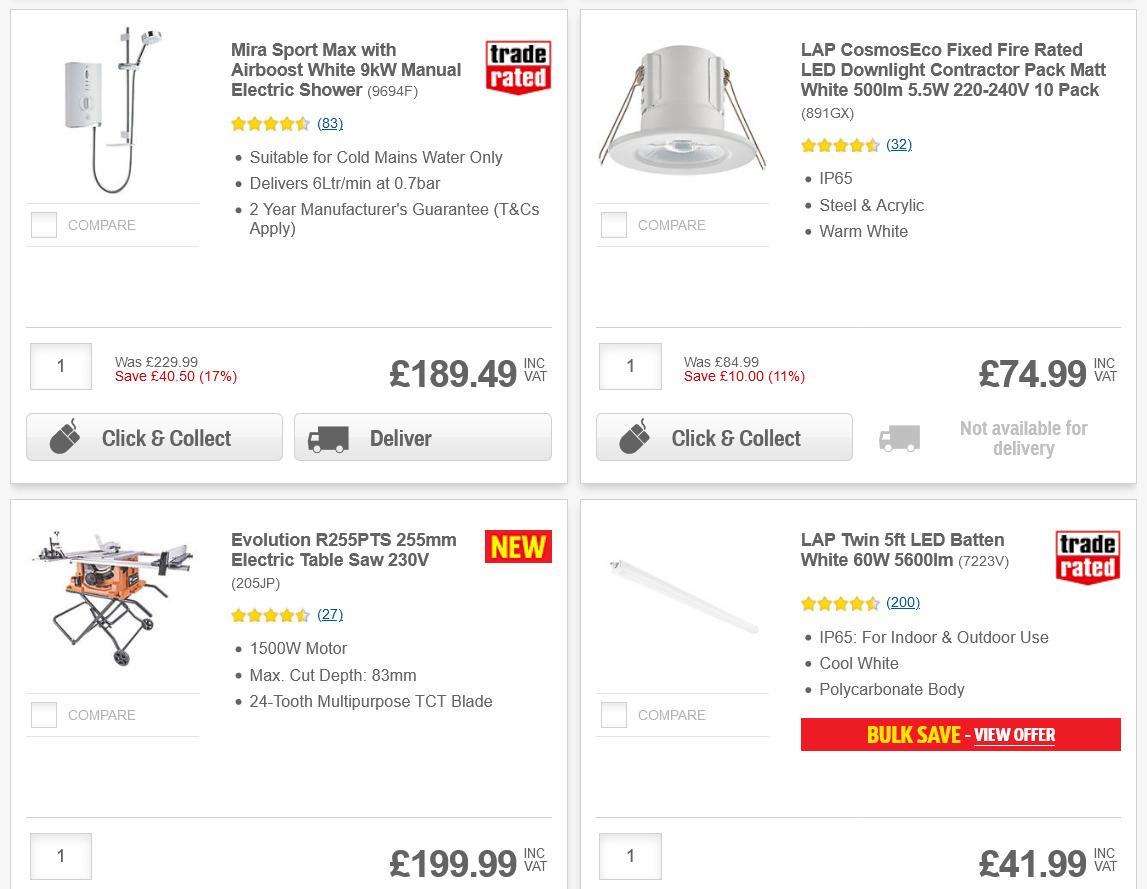Viewport: 1147px width, 889px height.
Task: Open the (83) reviews for Mira shower
Action: click(x=330, y=124)
